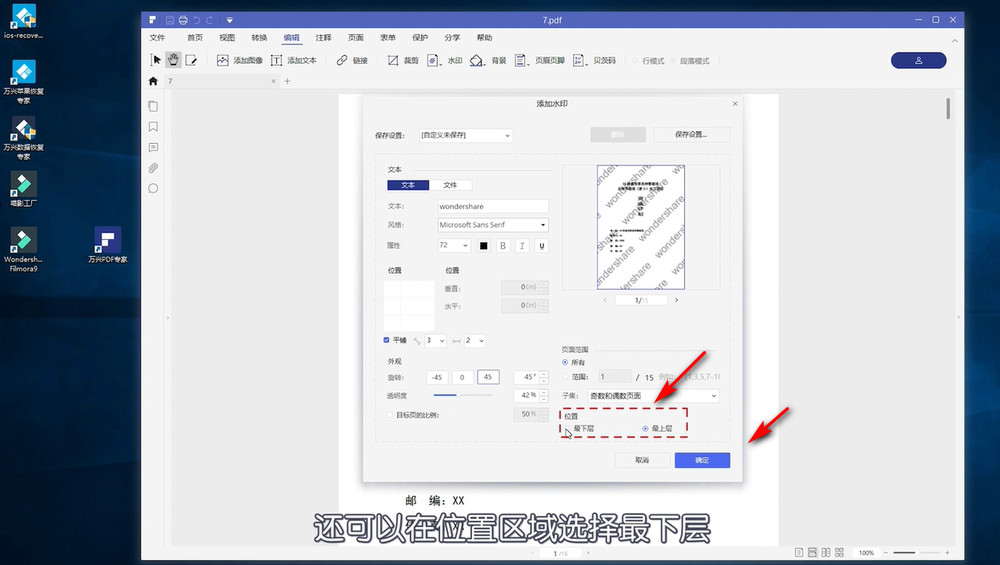Open the Microsoft Sans Serif font dropdown

493,224
